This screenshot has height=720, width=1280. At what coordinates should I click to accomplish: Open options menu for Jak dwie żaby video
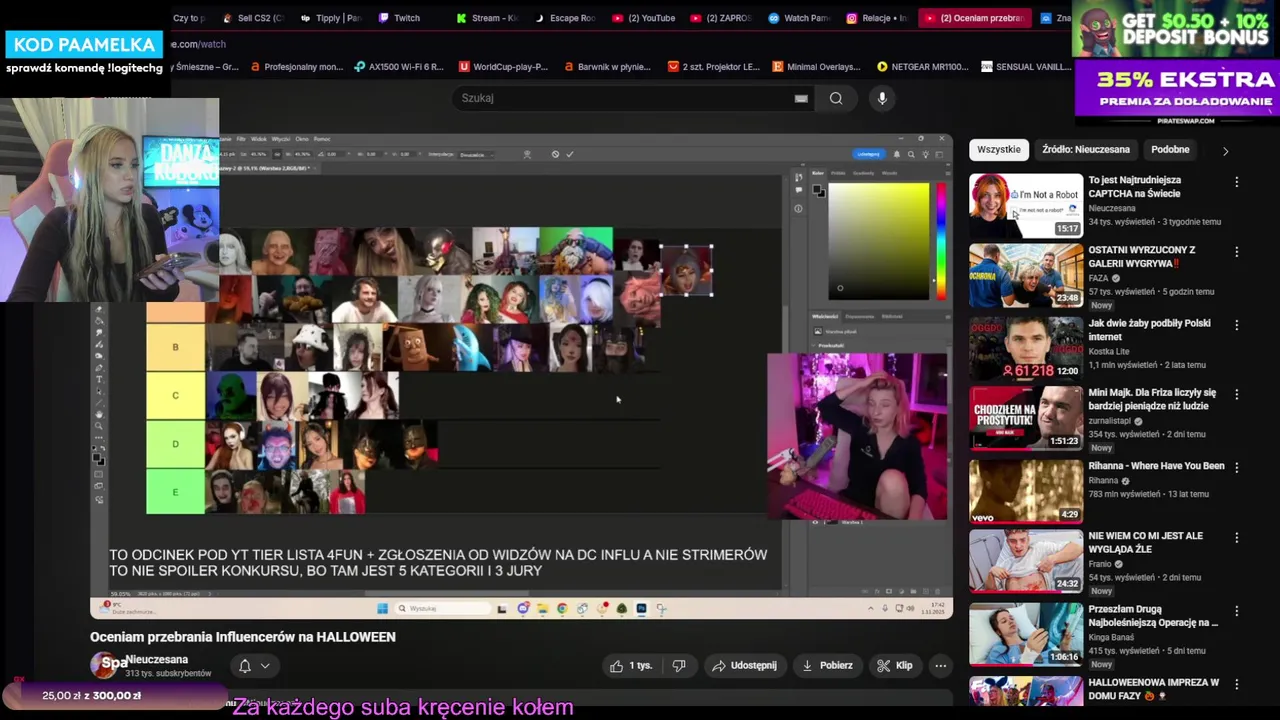[x=1237, y=325]
